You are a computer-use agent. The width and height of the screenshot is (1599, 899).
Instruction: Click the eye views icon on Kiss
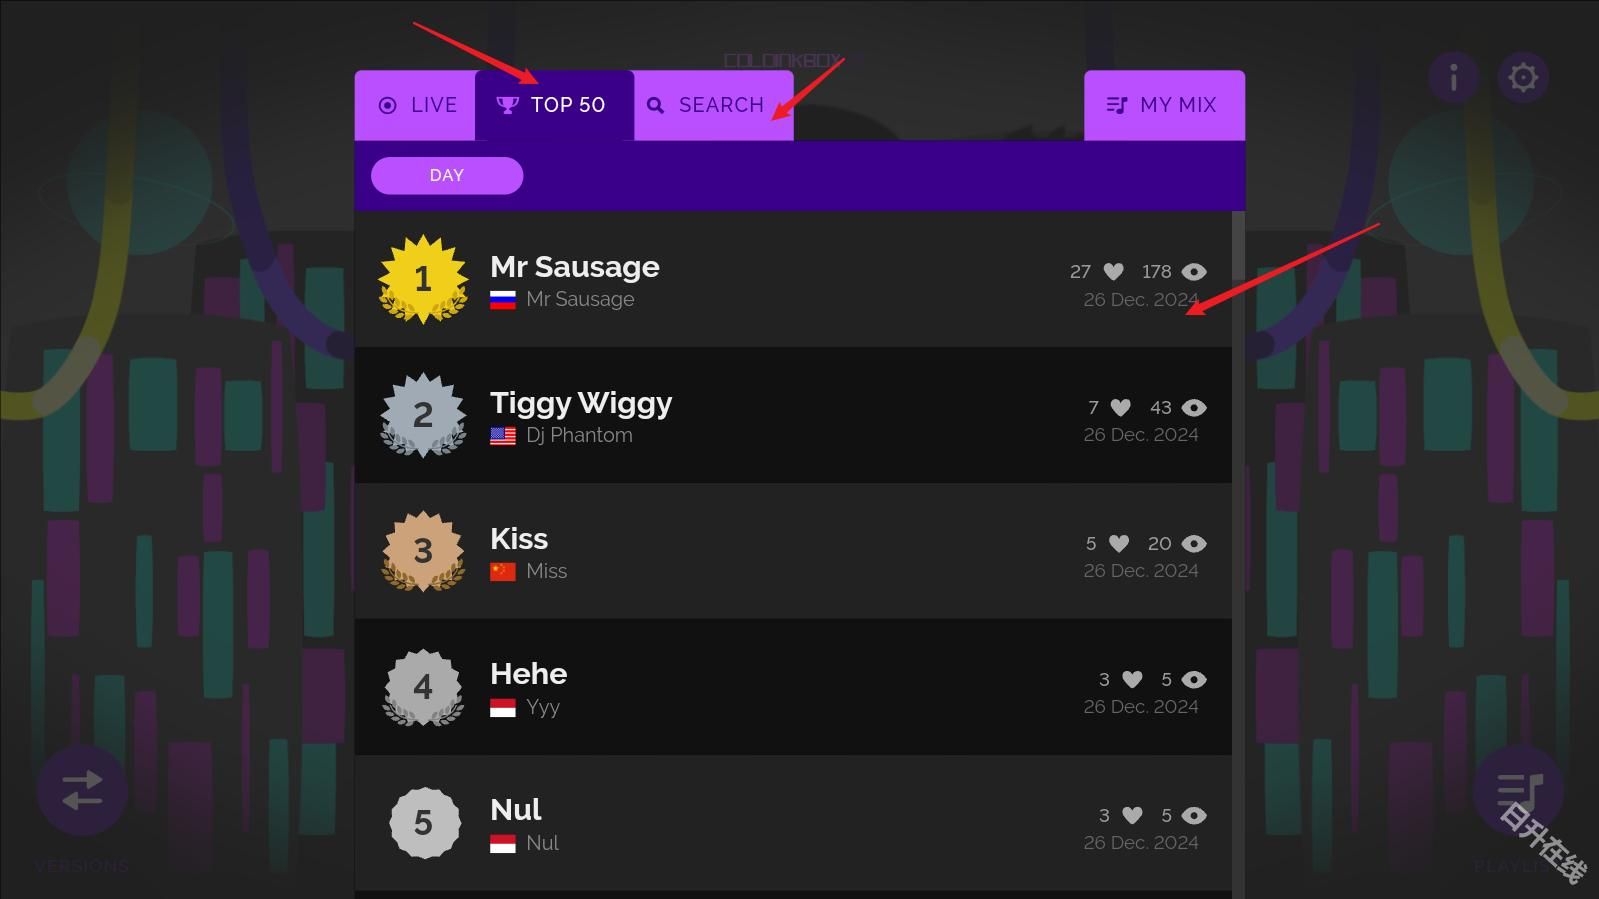1194,544
